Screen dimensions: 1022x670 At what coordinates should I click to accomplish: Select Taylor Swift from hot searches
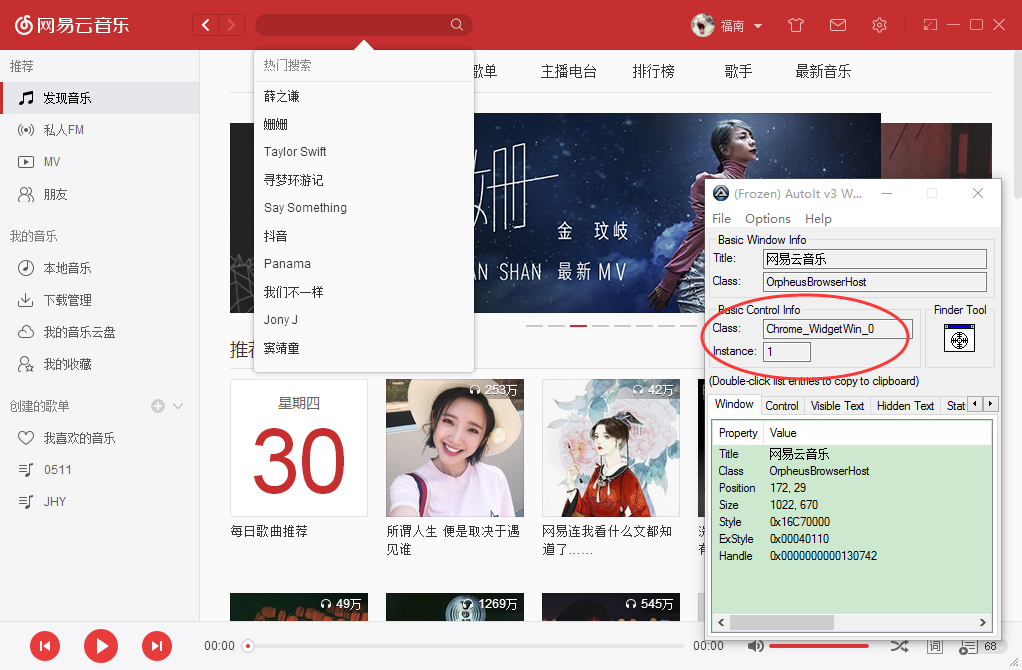[x=295, y=152]
